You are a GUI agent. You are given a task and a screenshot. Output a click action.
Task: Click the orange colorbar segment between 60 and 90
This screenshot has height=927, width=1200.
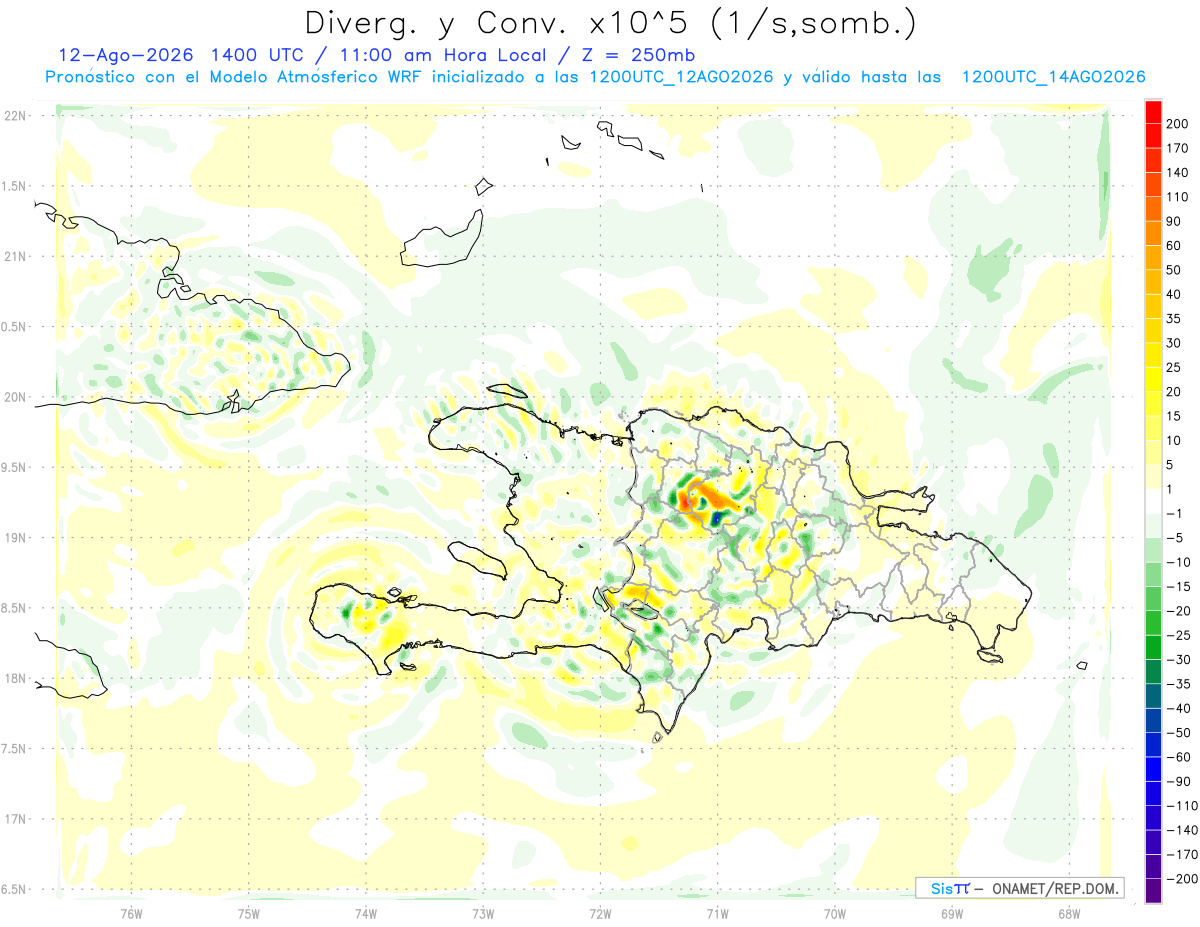click(1153, 234)
